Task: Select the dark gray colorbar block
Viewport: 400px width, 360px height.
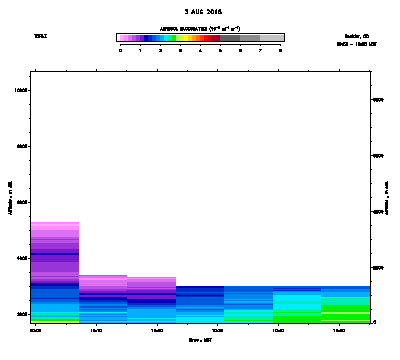Action: 230,38
